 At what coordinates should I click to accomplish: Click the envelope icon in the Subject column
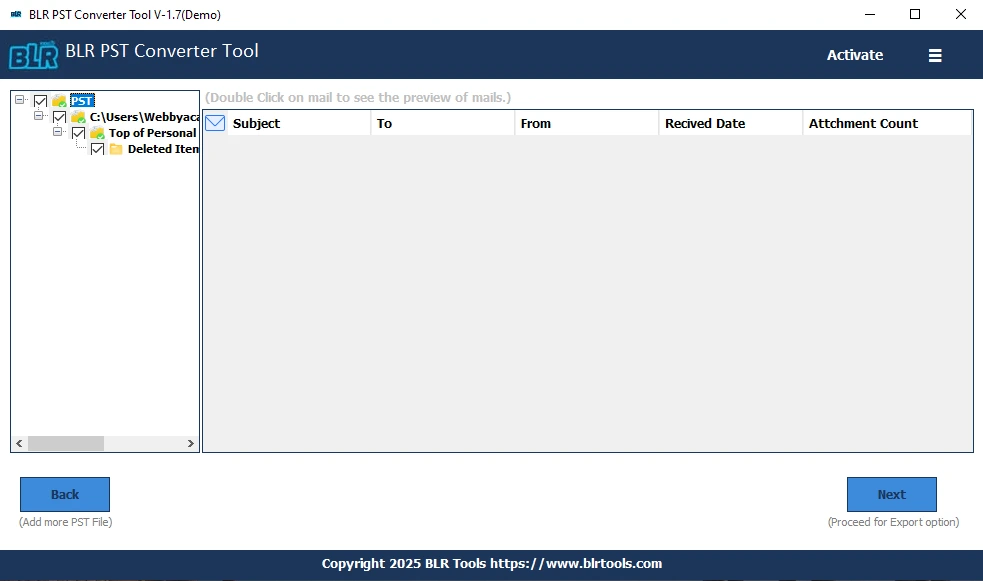214,122
